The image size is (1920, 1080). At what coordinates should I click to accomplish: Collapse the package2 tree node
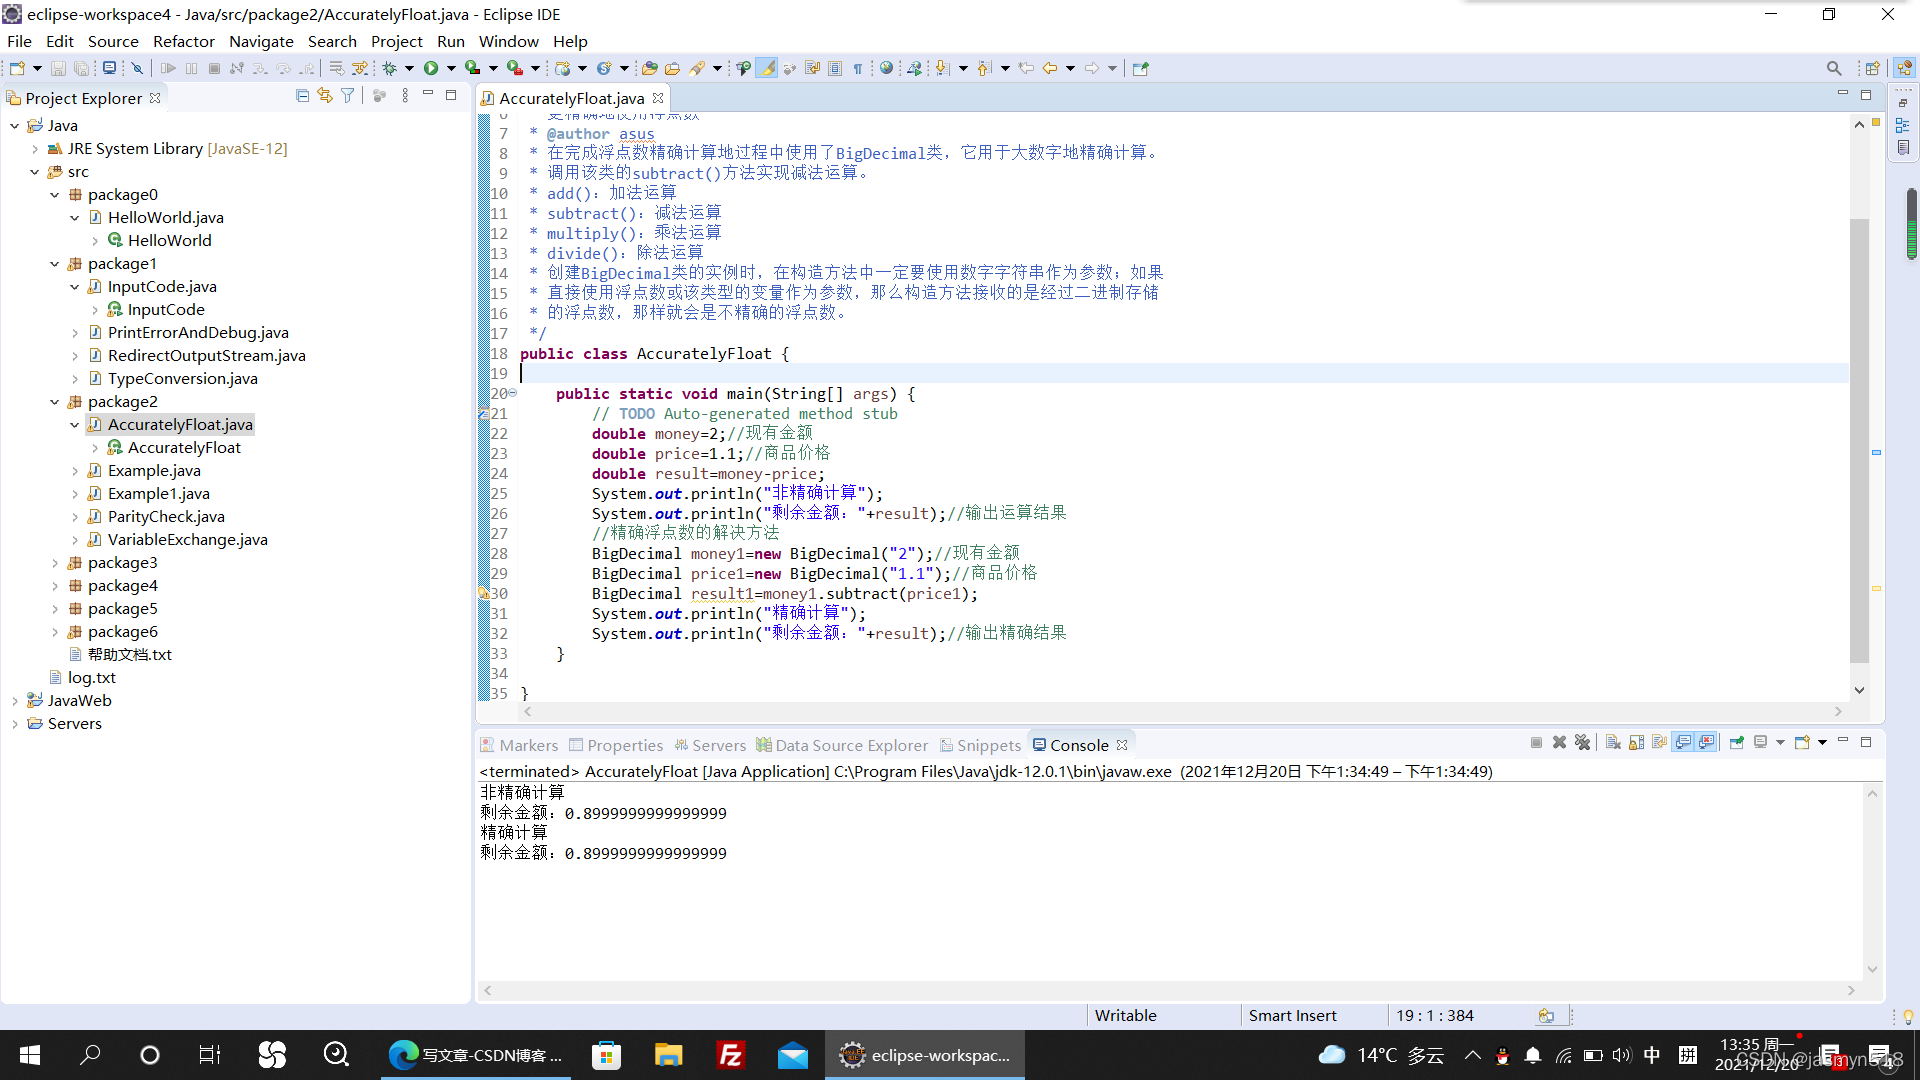[x=55, y=402]
